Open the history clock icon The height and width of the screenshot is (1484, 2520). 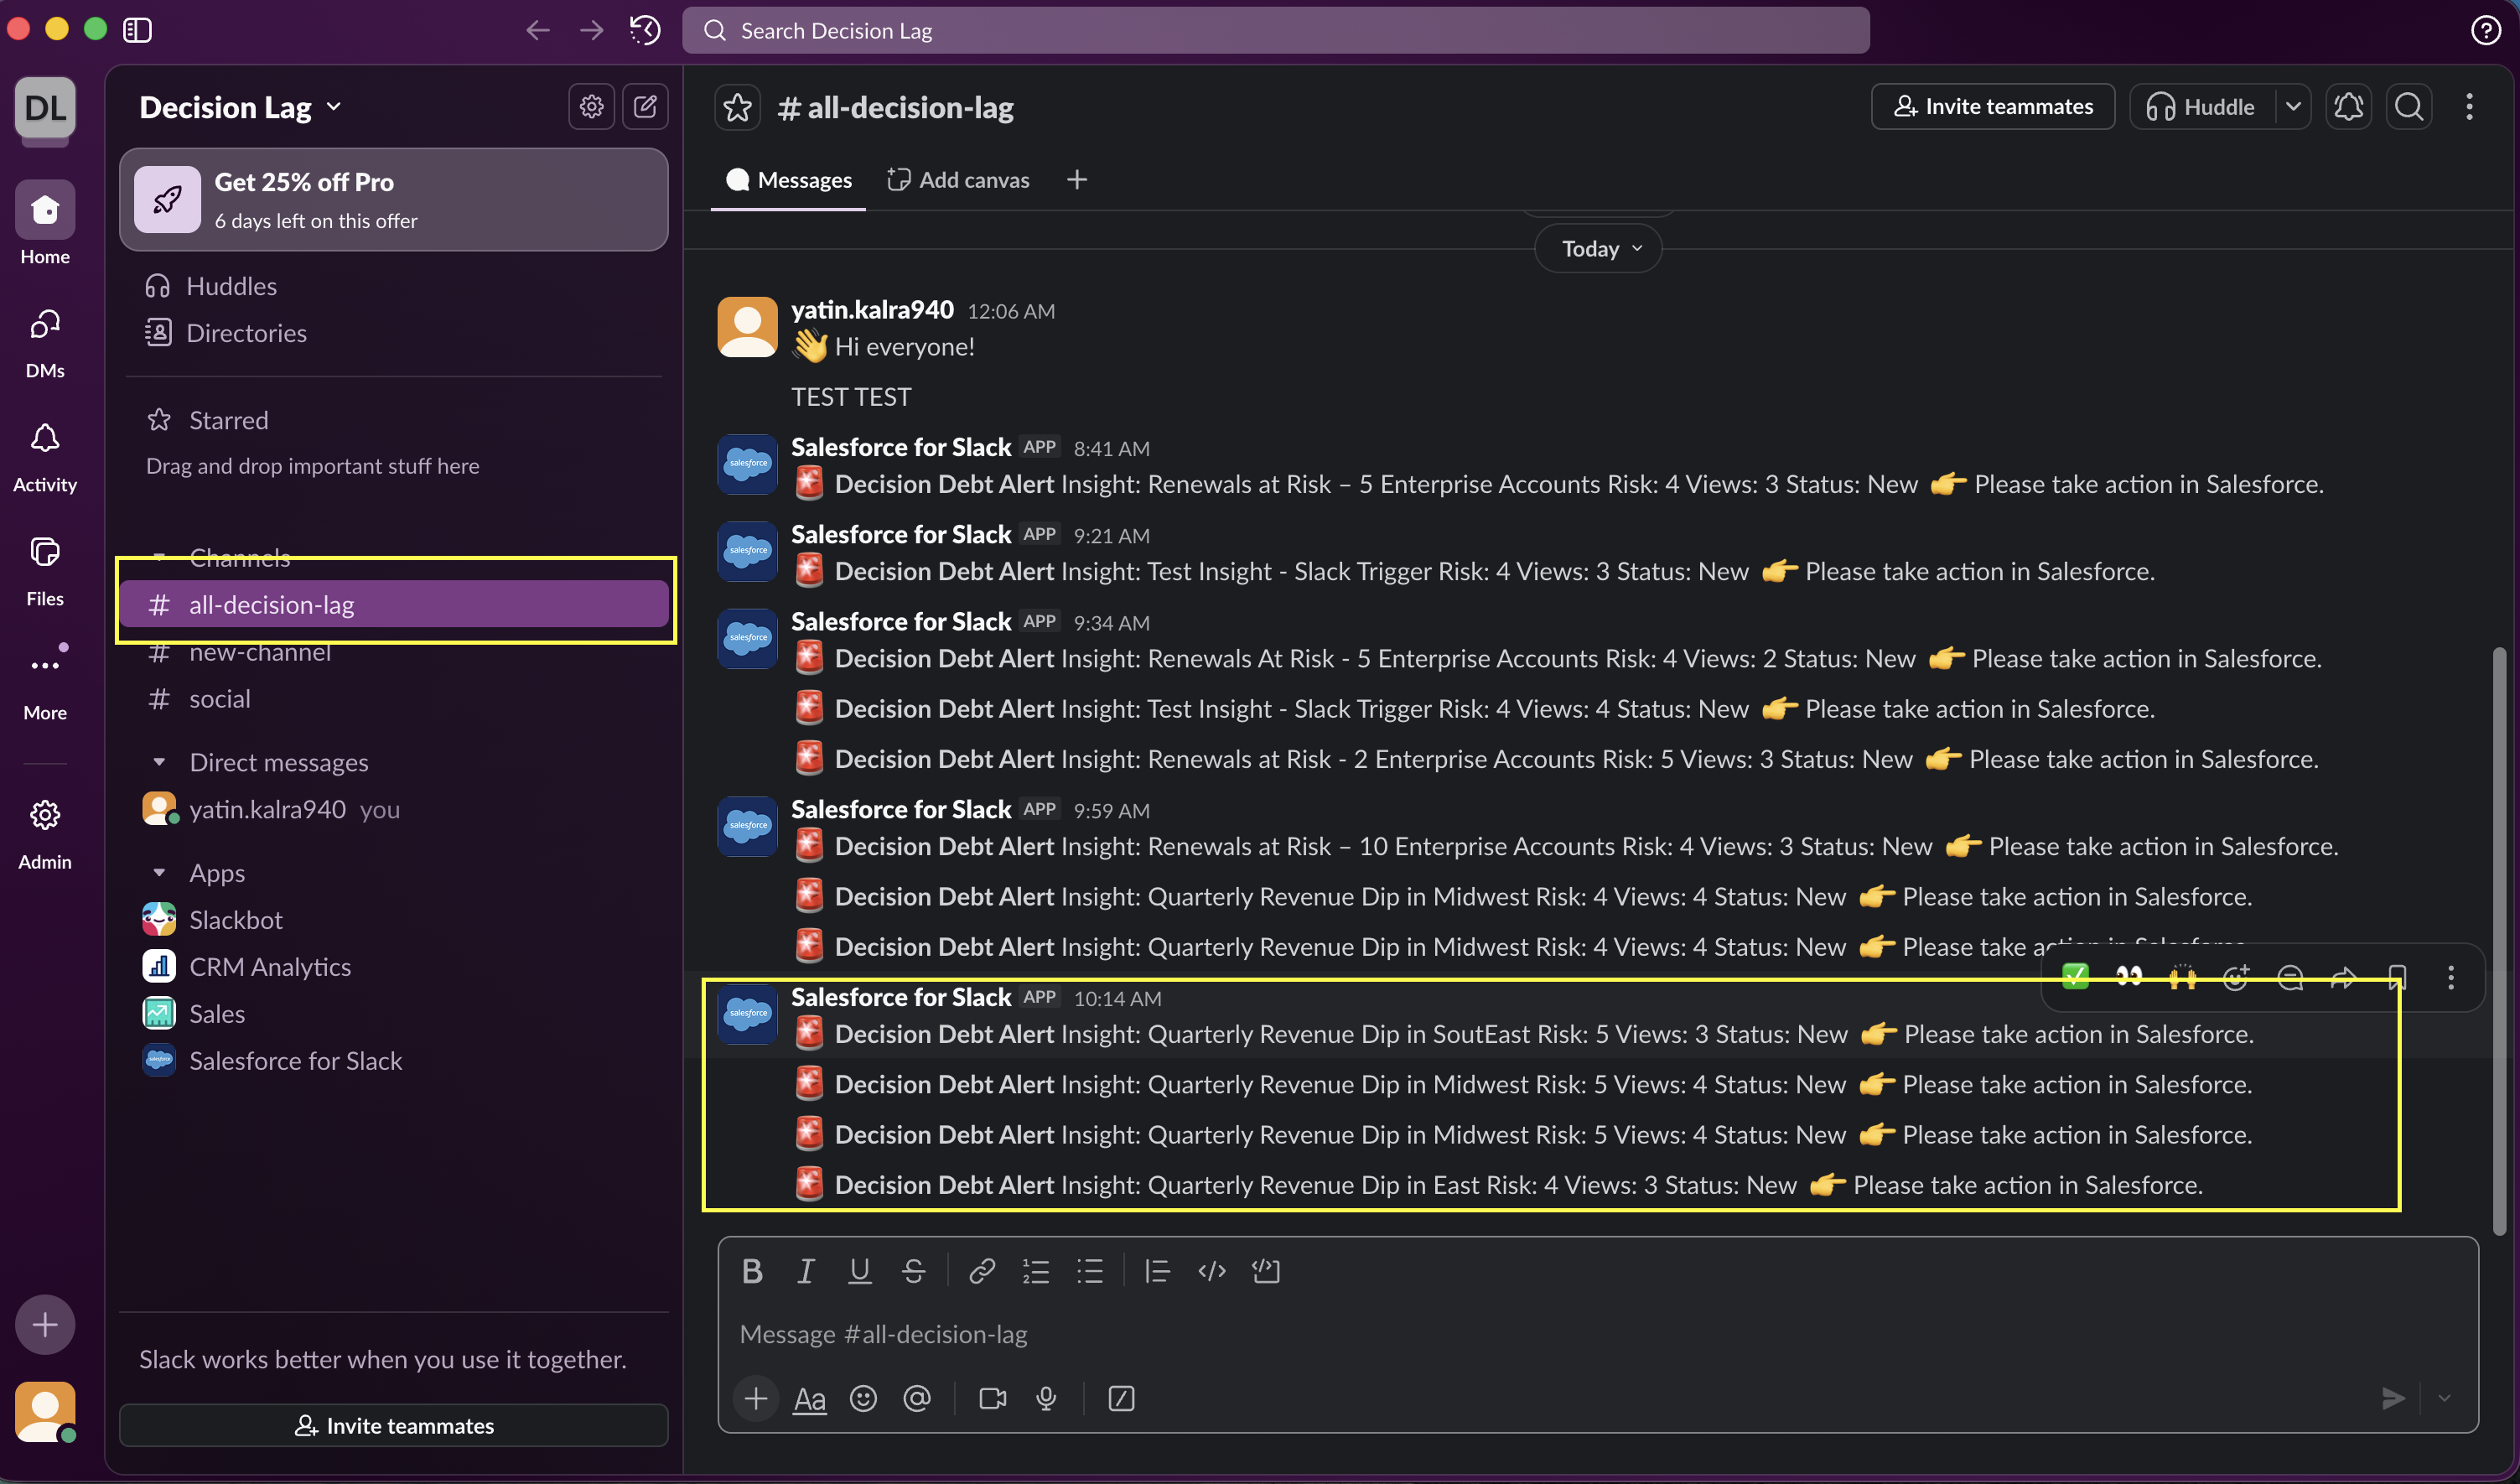645,30
